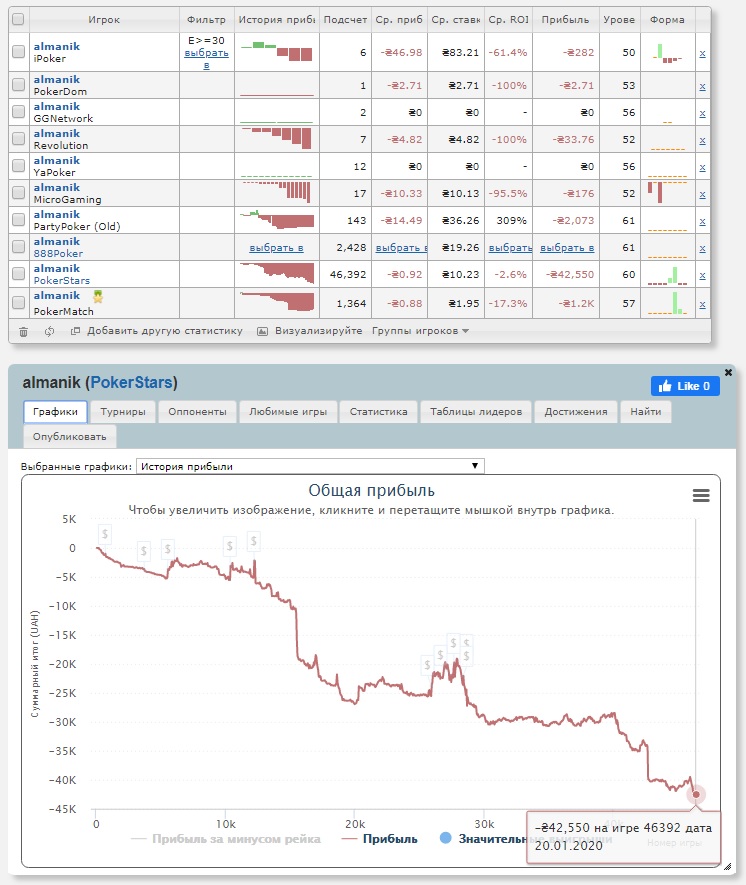
Task: Click the PokerStars link in panel title
Action: (x=131, y=383)
